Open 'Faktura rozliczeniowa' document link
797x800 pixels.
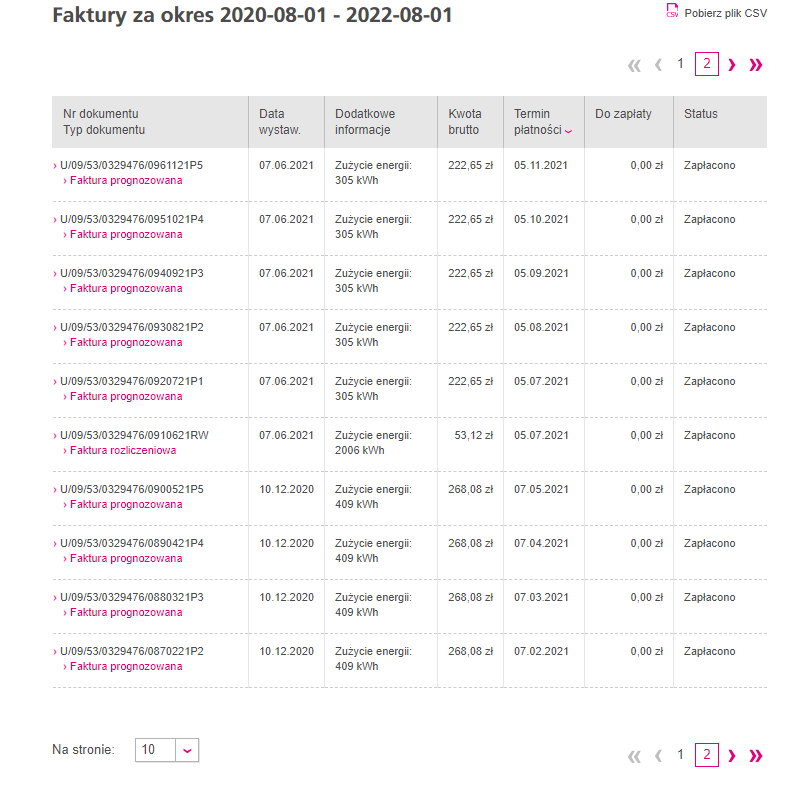[123, 450]
